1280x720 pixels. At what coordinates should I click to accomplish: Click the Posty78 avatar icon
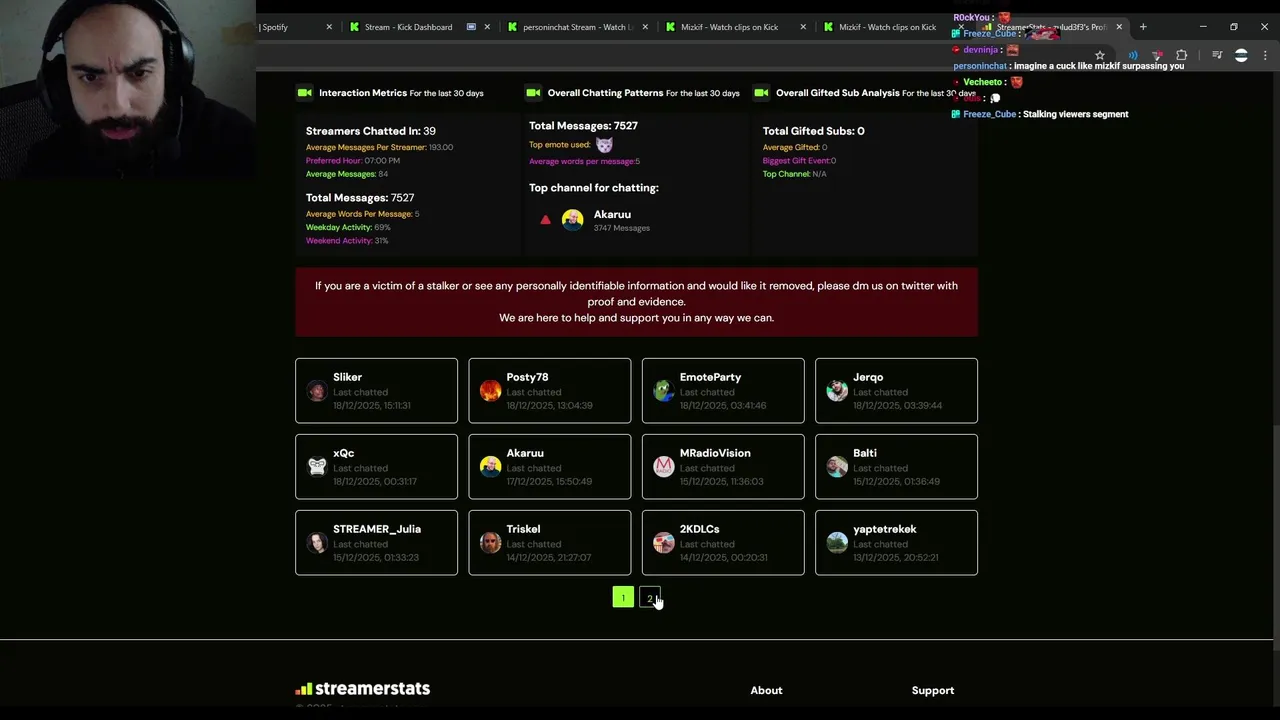tap(490, 391)
